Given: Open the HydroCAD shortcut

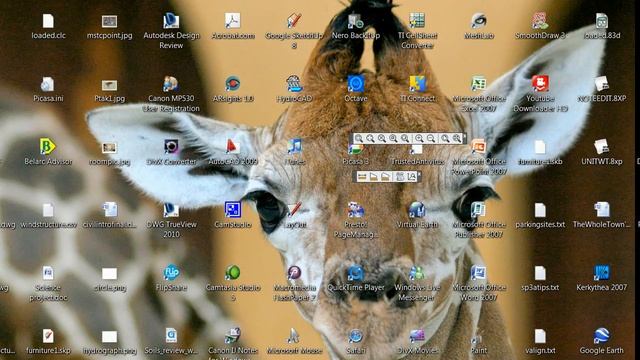Looking at the screenshot, I should point(294,84).
